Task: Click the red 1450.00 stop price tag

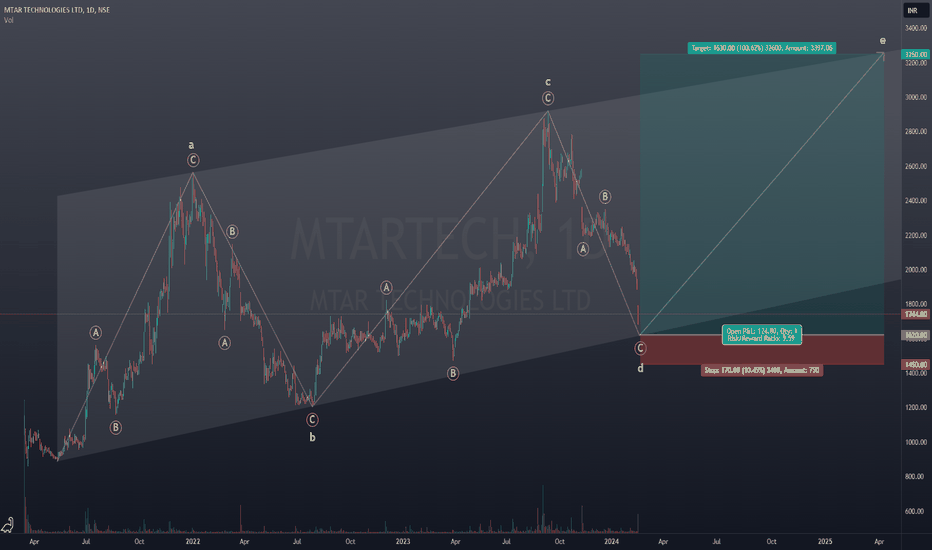Action: coord(916,364)
